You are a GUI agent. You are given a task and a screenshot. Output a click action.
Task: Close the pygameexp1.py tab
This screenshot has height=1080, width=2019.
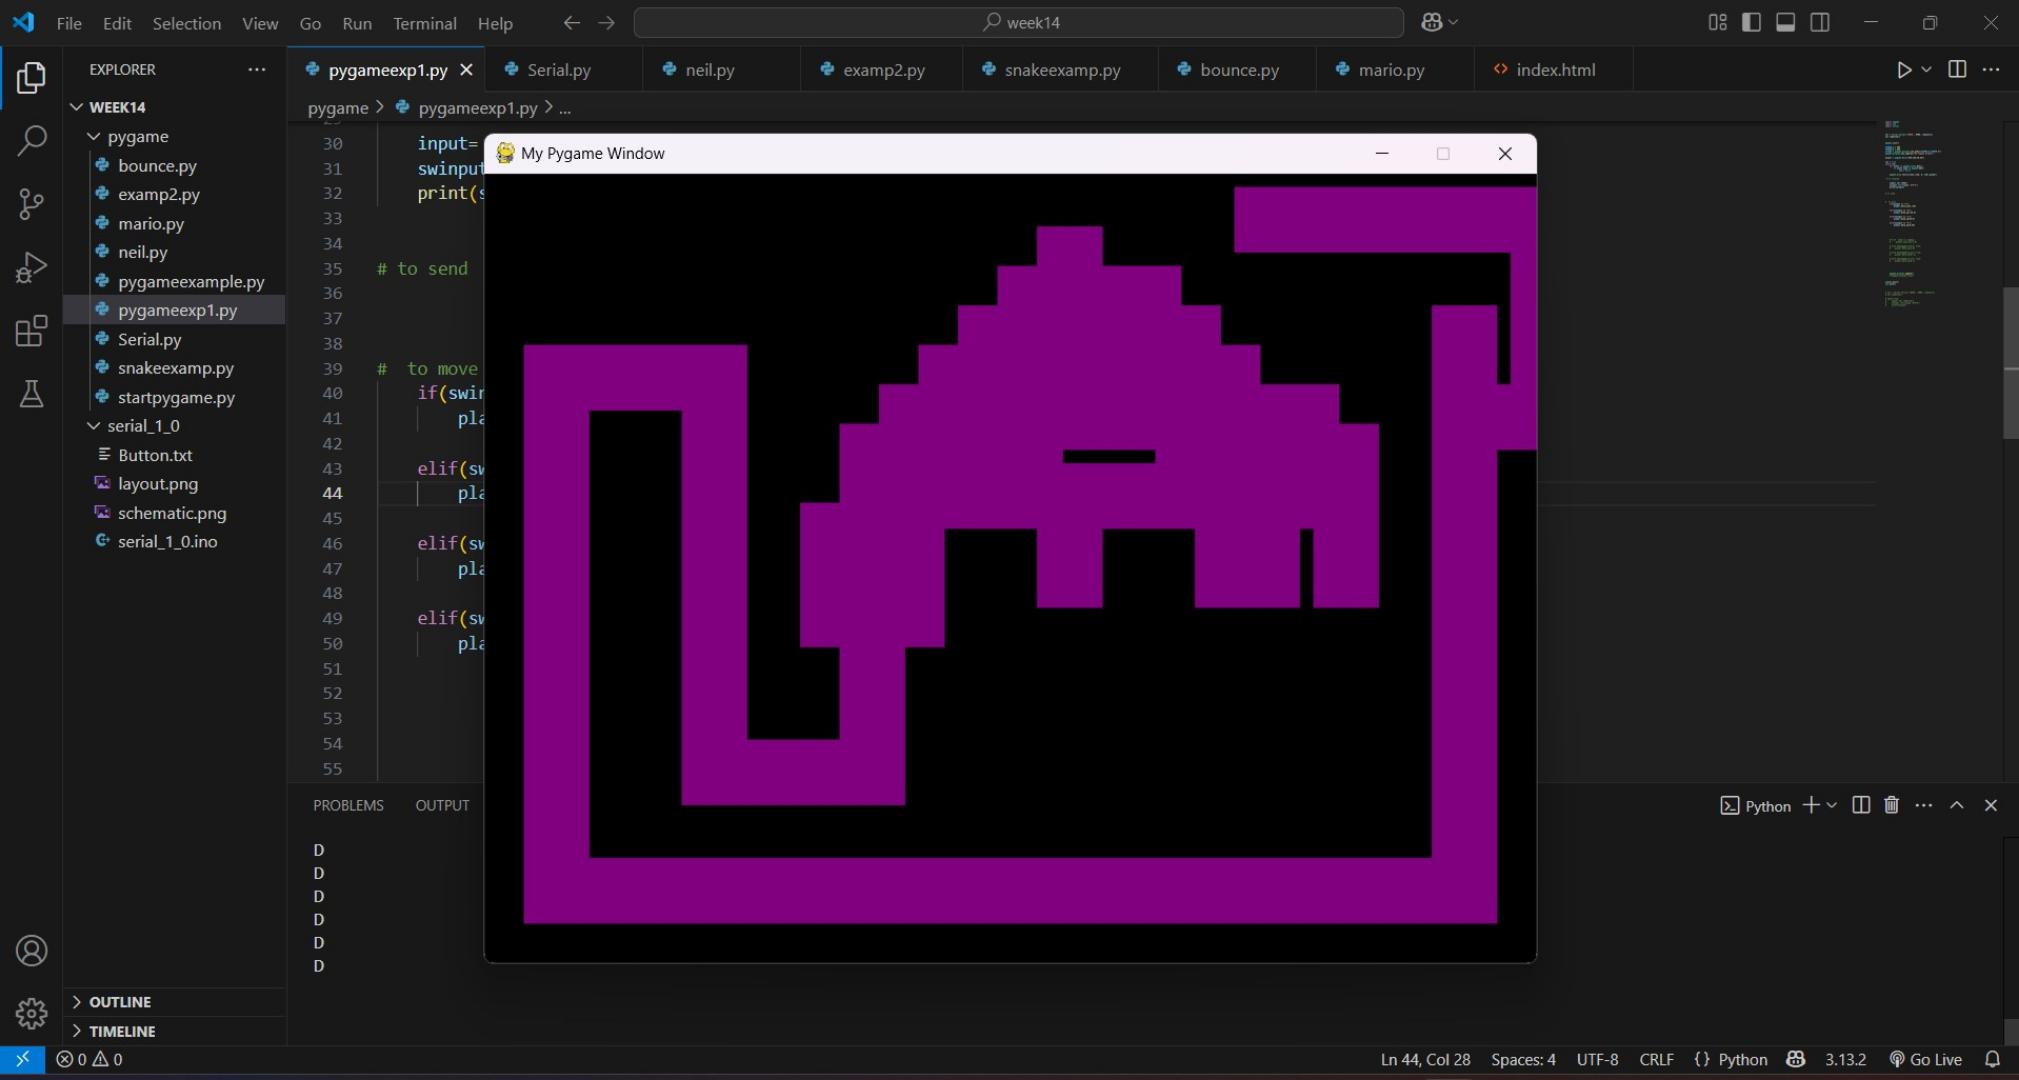click(466, 70)
